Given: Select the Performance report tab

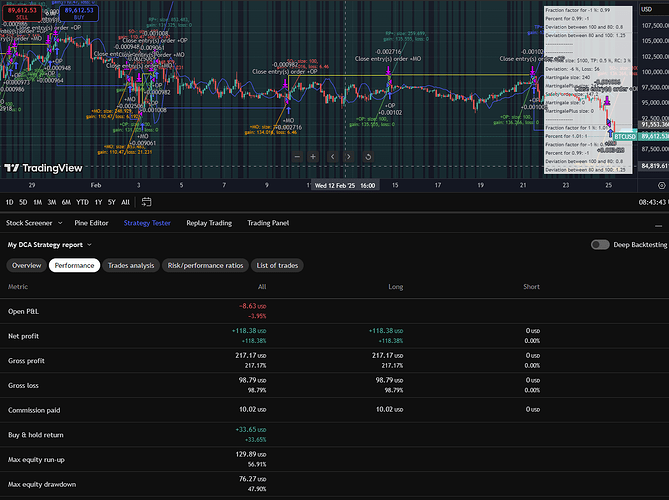Looking at the screenshot, I should click(74, 265).
